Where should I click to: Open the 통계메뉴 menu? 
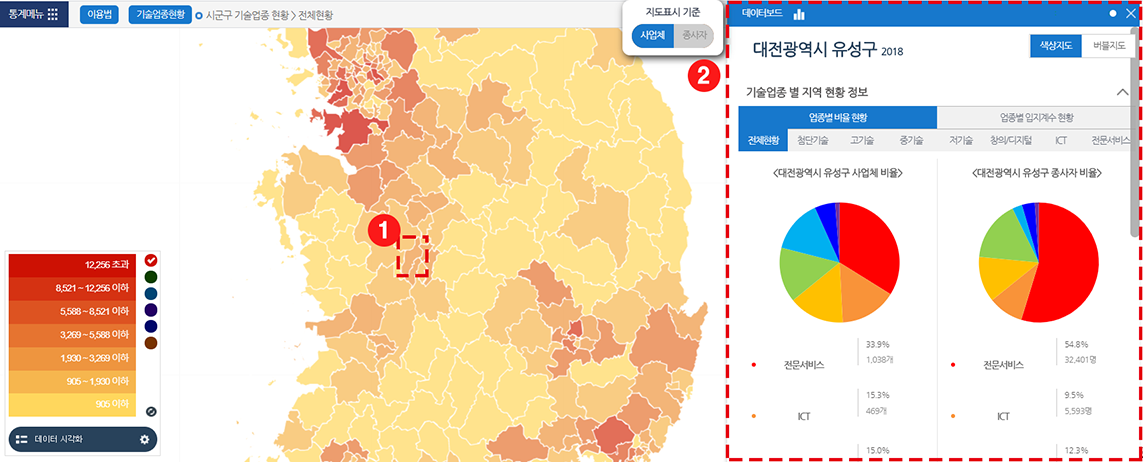tap(34, 14)
